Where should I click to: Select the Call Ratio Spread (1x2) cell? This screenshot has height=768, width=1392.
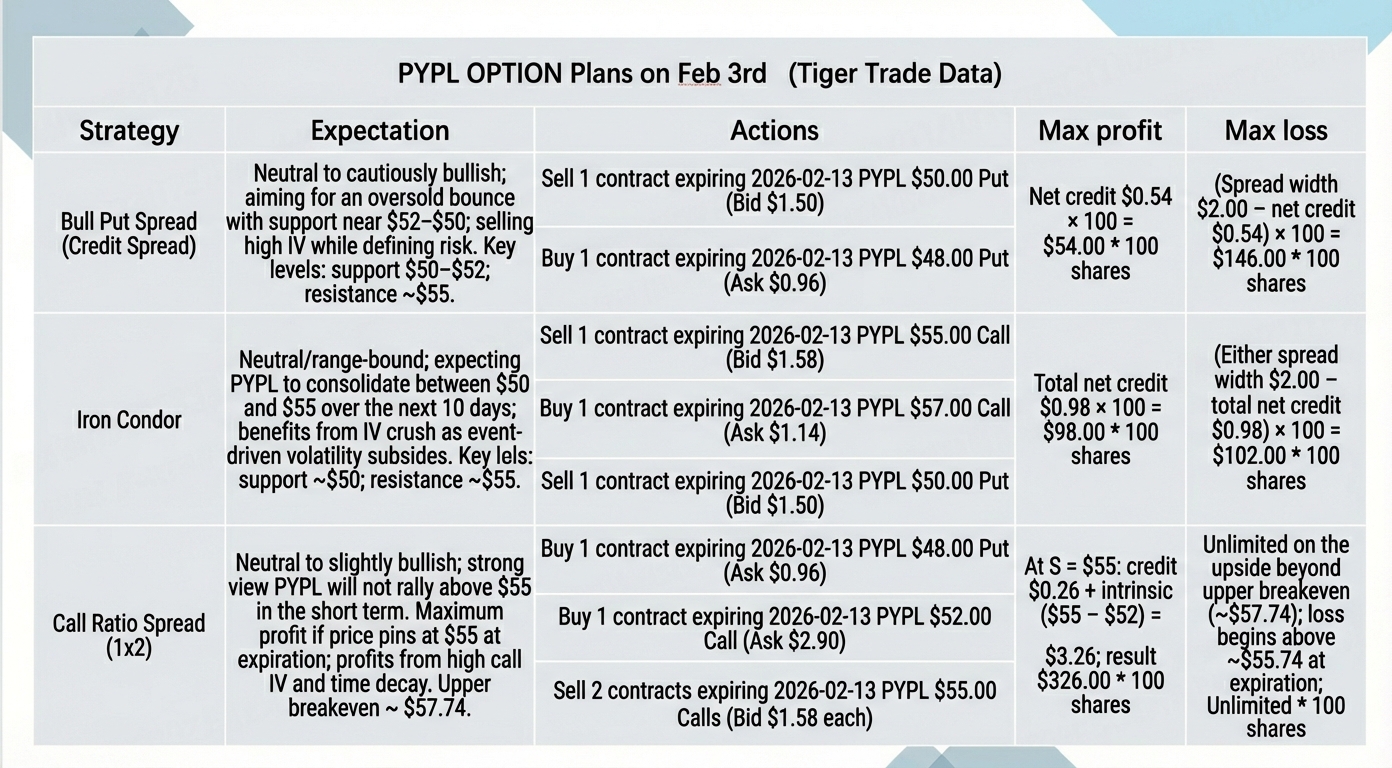click(129, 636)
